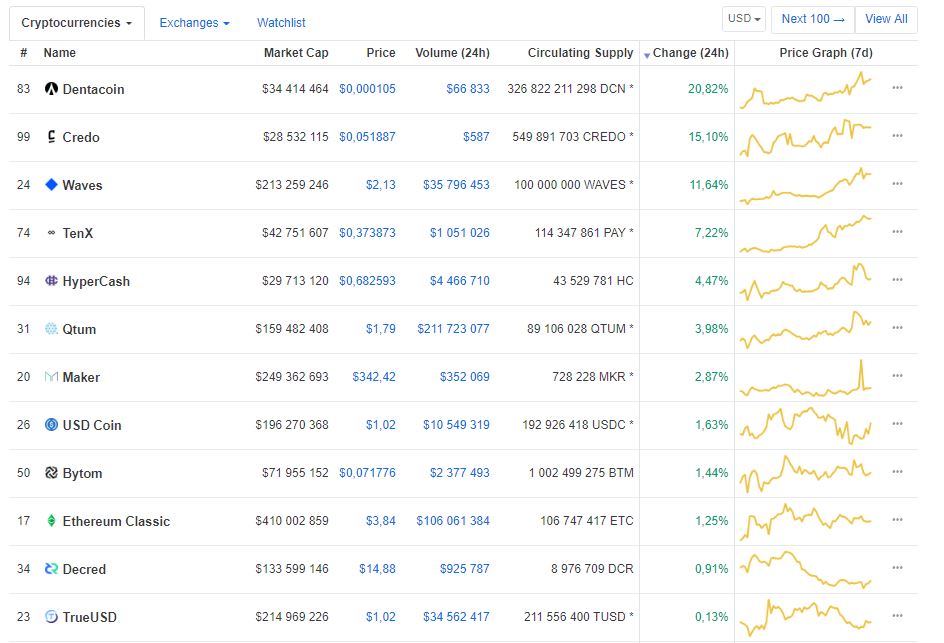Click the Decred logo icon

51,569
